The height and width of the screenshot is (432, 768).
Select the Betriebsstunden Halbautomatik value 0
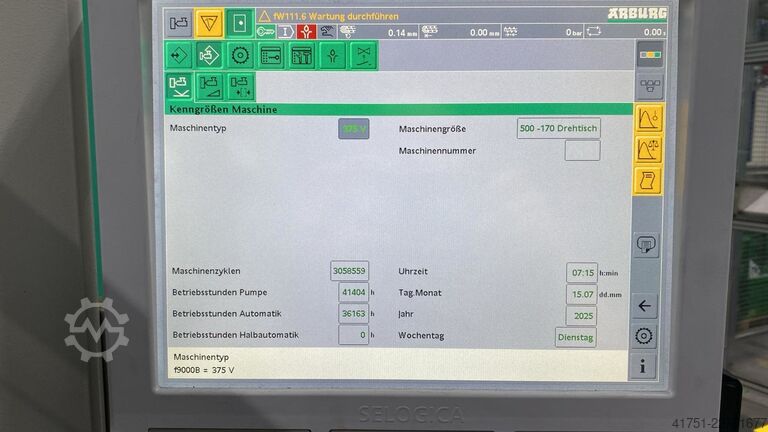(x=353, y=335)
